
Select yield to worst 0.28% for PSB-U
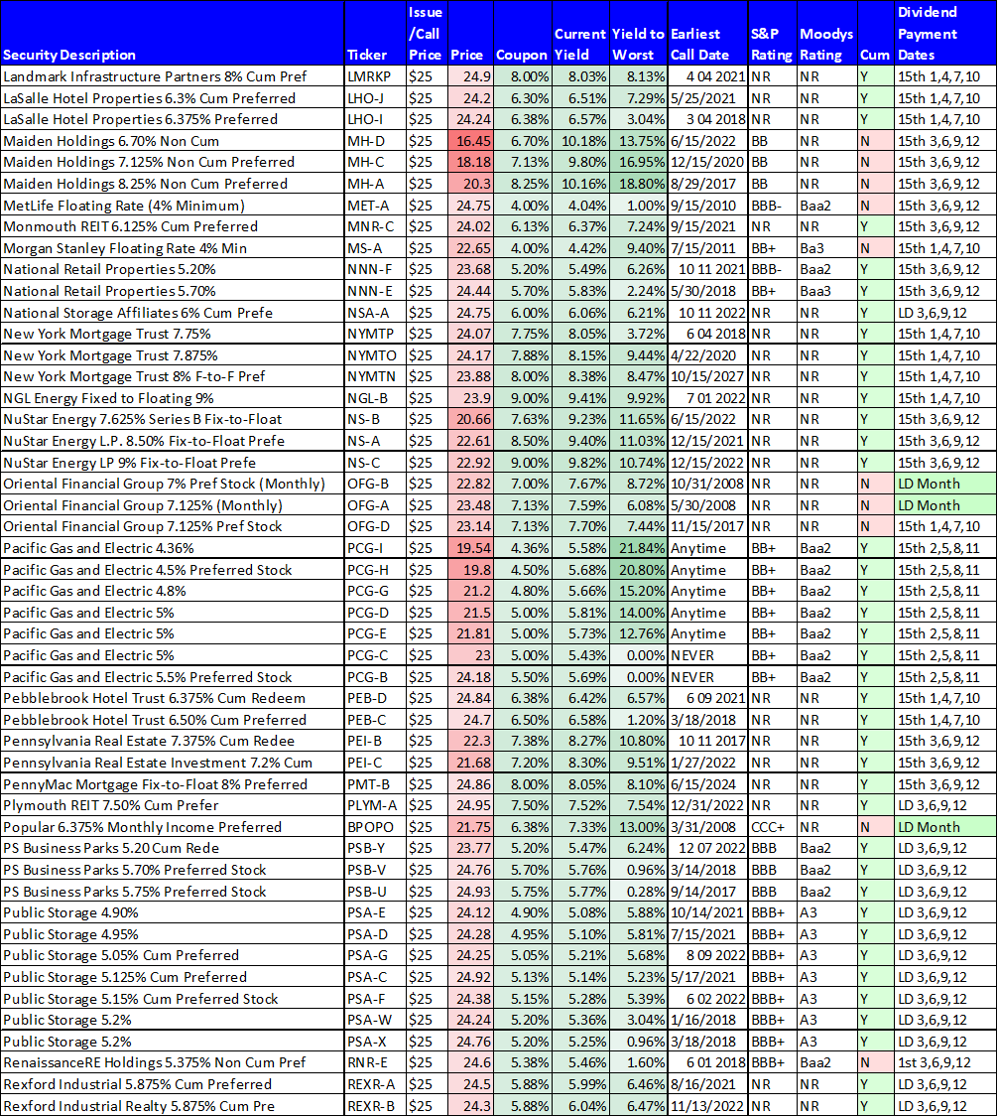coord(638,891)
